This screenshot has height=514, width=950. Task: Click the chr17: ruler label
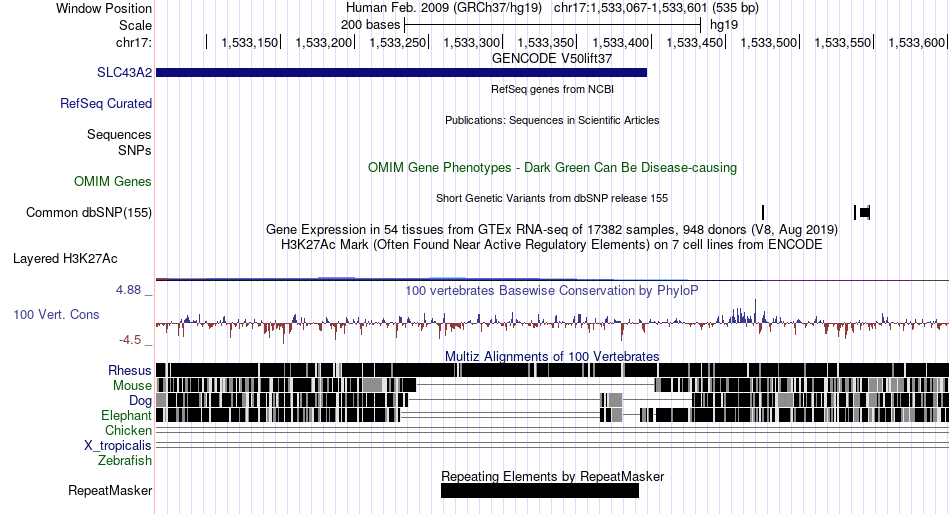tap(133, 42)
